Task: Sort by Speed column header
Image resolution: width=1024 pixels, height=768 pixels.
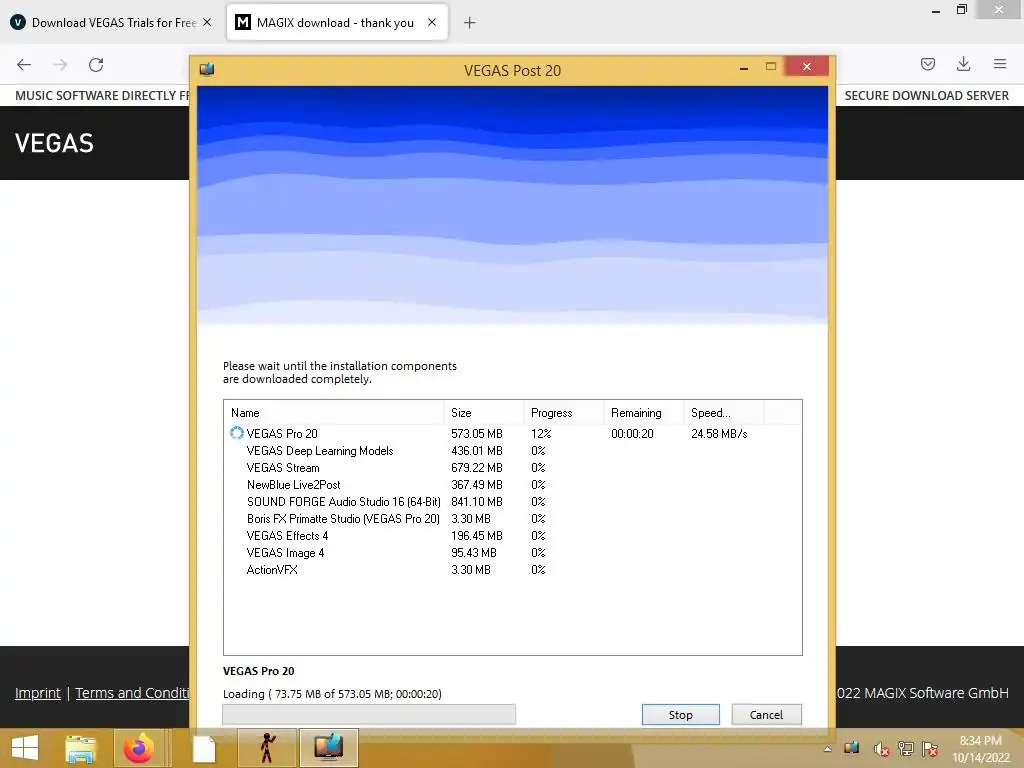Action: tap(724, 413)
